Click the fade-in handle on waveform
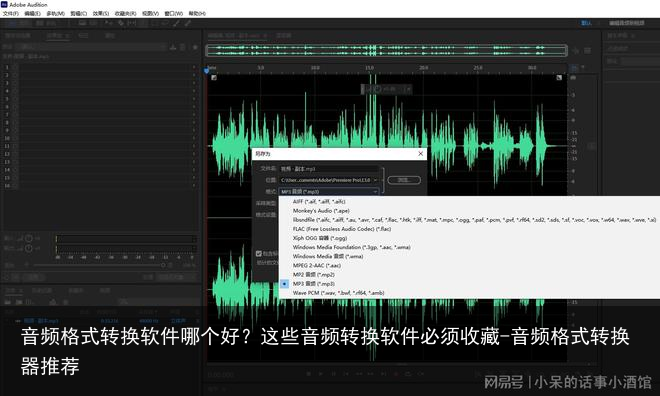The height and width of the screenshot is (396, 660). (x=214, y=77)
